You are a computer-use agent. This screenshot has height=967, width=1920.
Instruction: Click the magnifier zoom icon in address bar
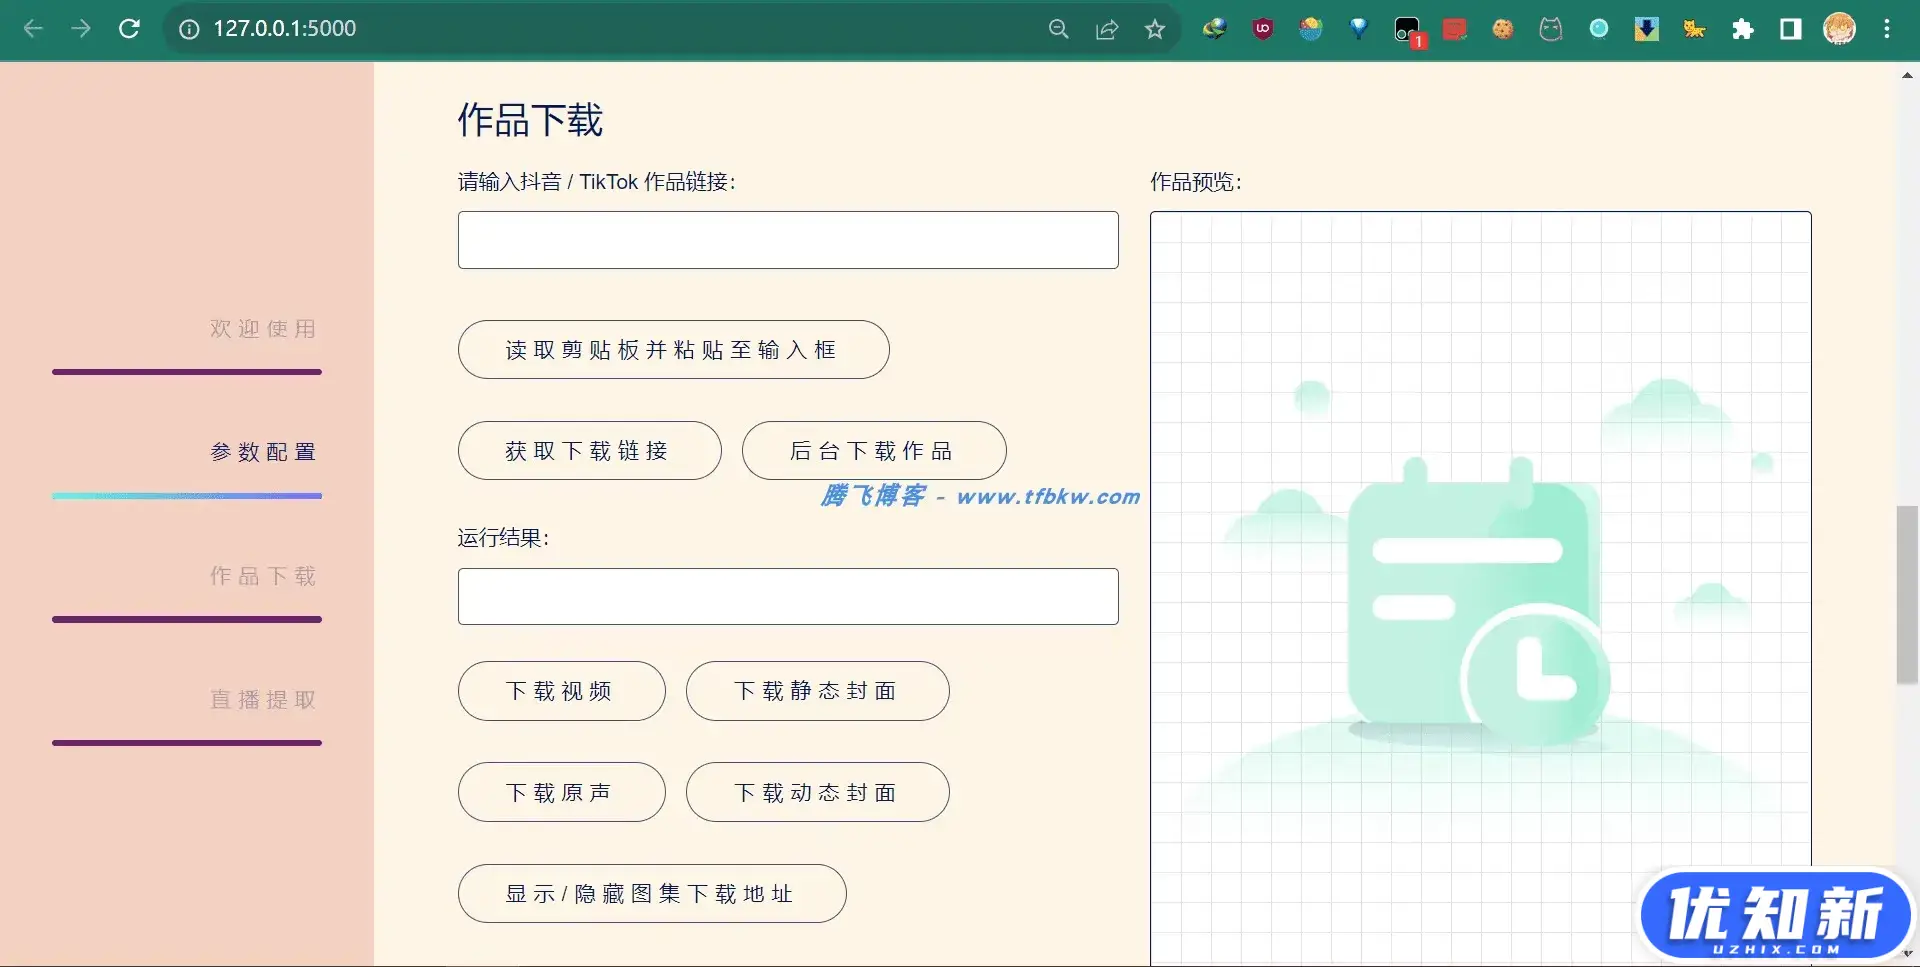1059,29
